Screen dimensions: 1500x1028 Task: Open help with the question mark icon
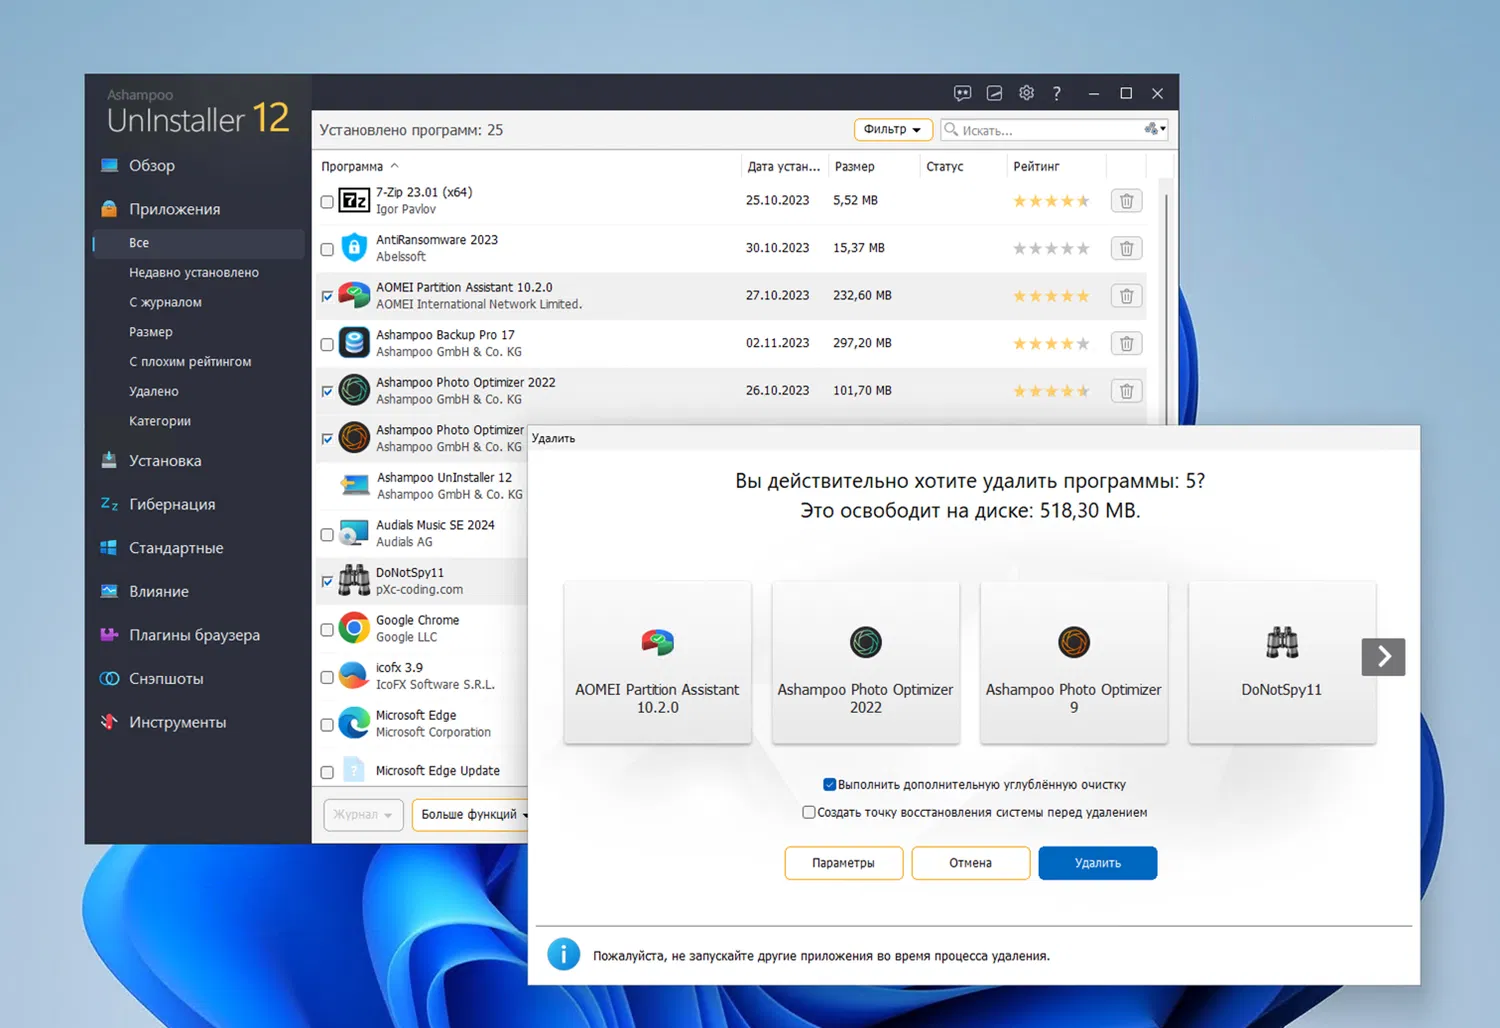point(1057,93)
